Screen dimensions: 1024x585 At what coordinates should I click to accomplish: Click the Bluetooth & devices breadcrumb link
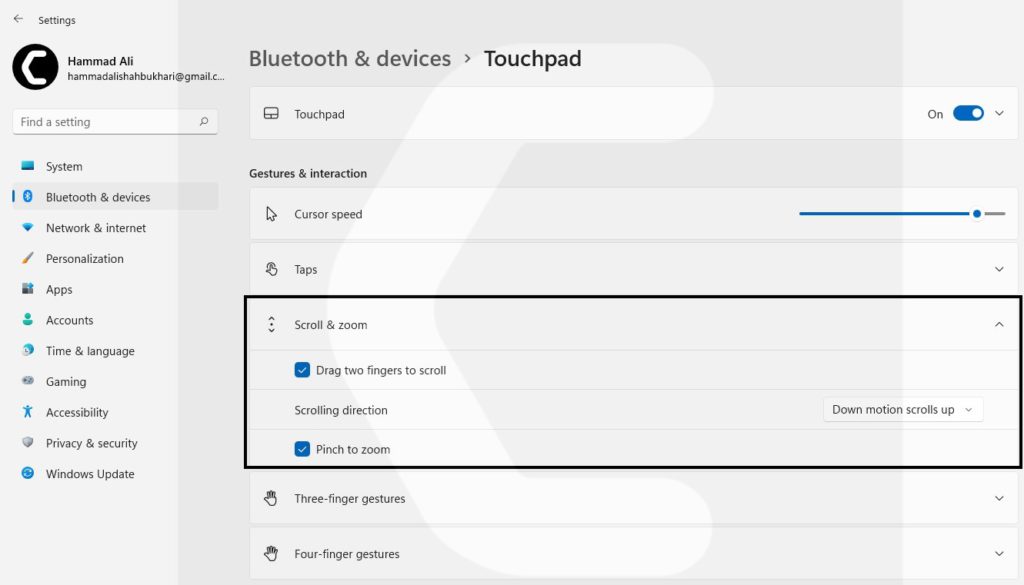(x=349, y=59)
